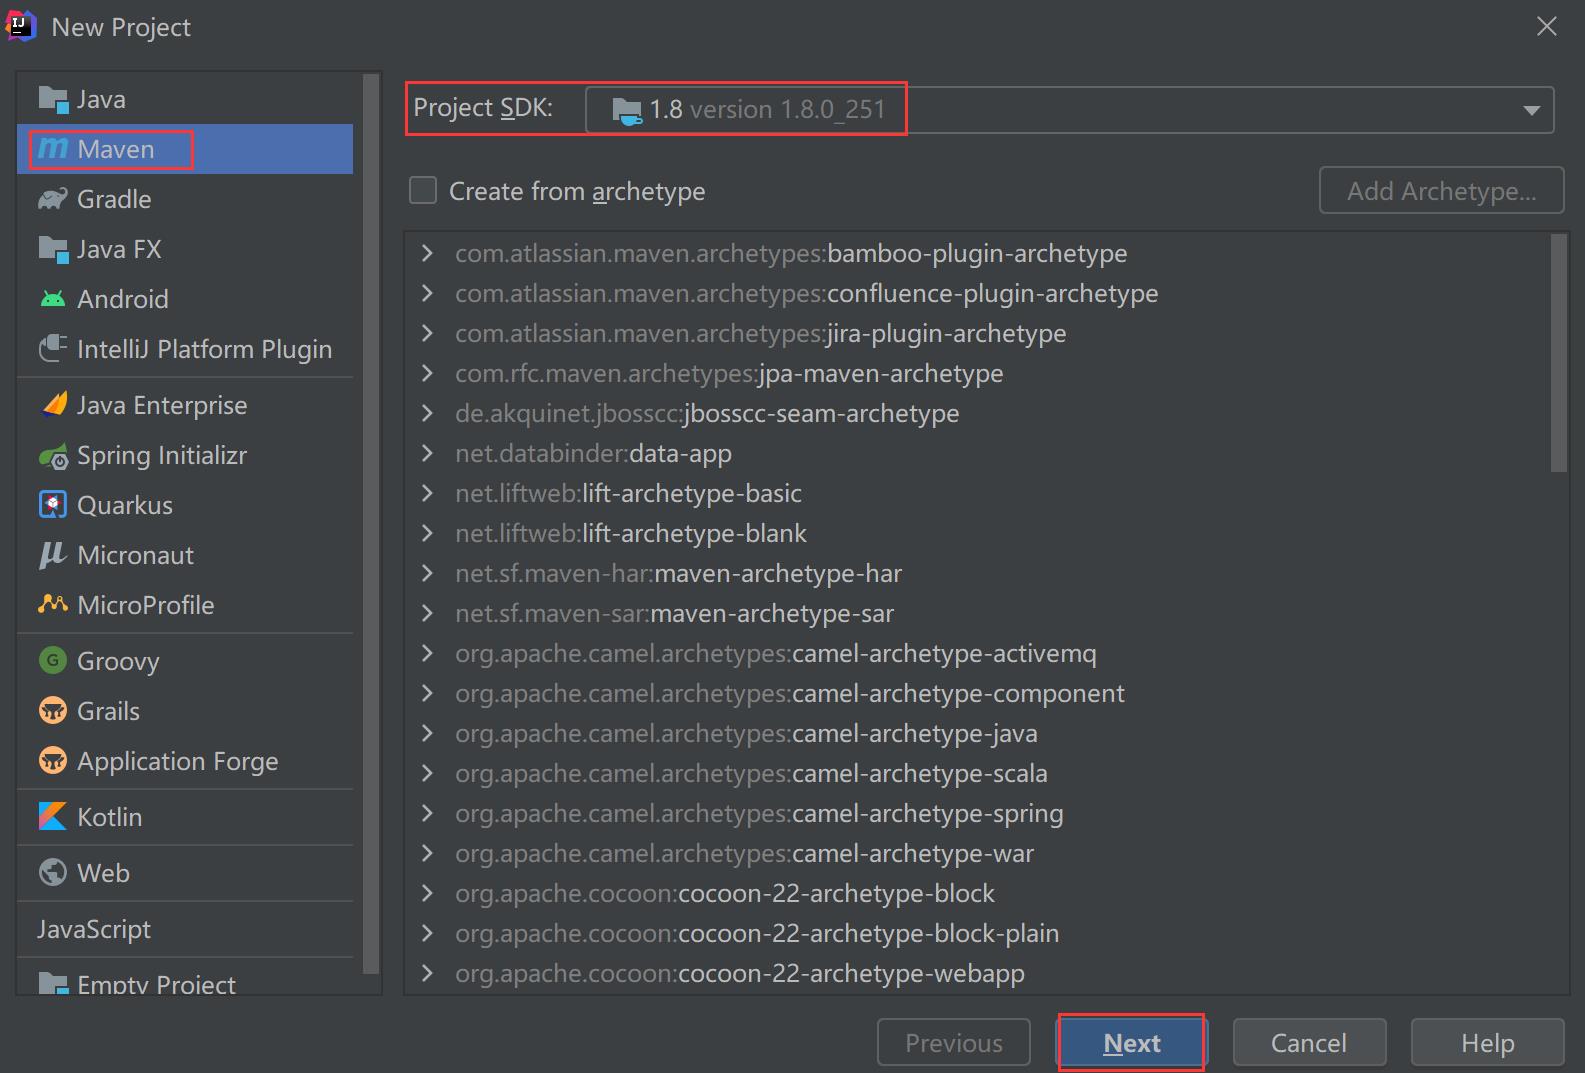1585x1073 pixels.
Task: Click the Empty Project folder icon
Action: pyautogui.click(x=52, y=984)
